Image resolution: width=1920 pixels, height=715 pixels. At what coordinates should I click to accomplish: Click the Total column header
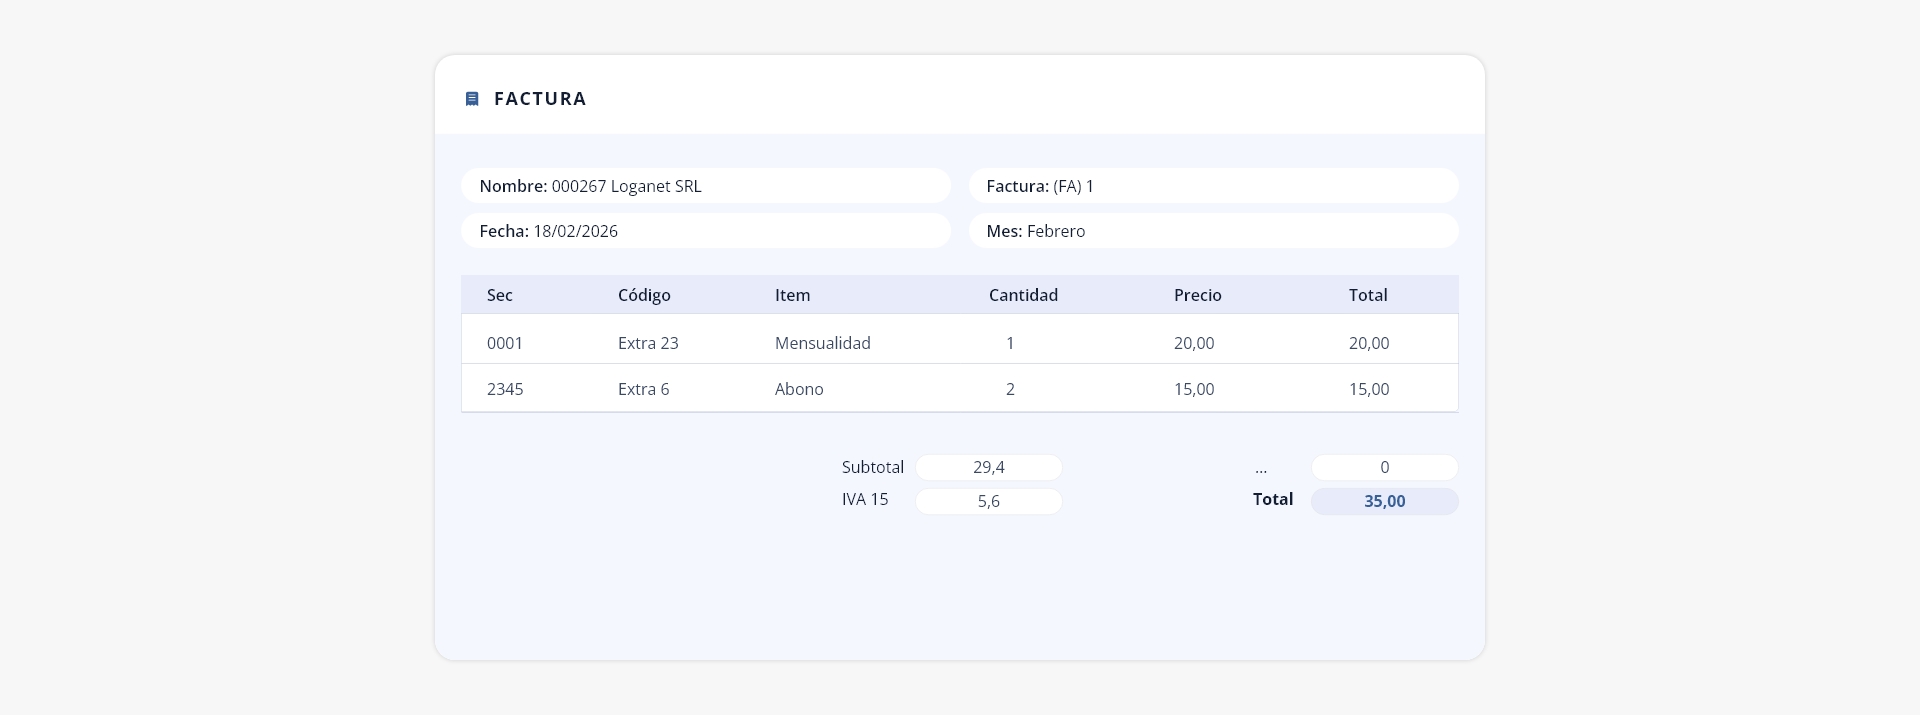[x=1368, y=295]
